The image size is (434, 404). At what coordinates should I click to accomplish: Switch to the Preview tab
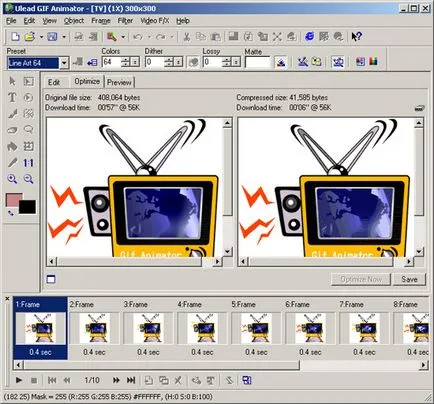point(119,82)
